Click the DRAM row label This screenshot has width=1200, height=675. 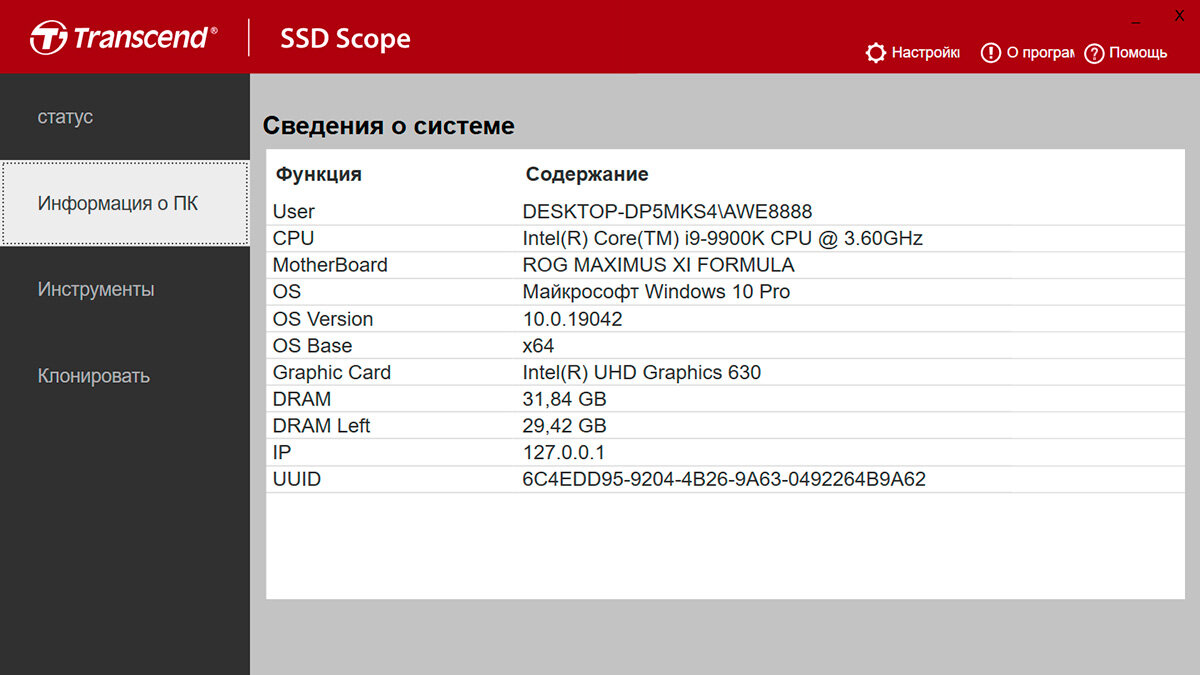302,399
